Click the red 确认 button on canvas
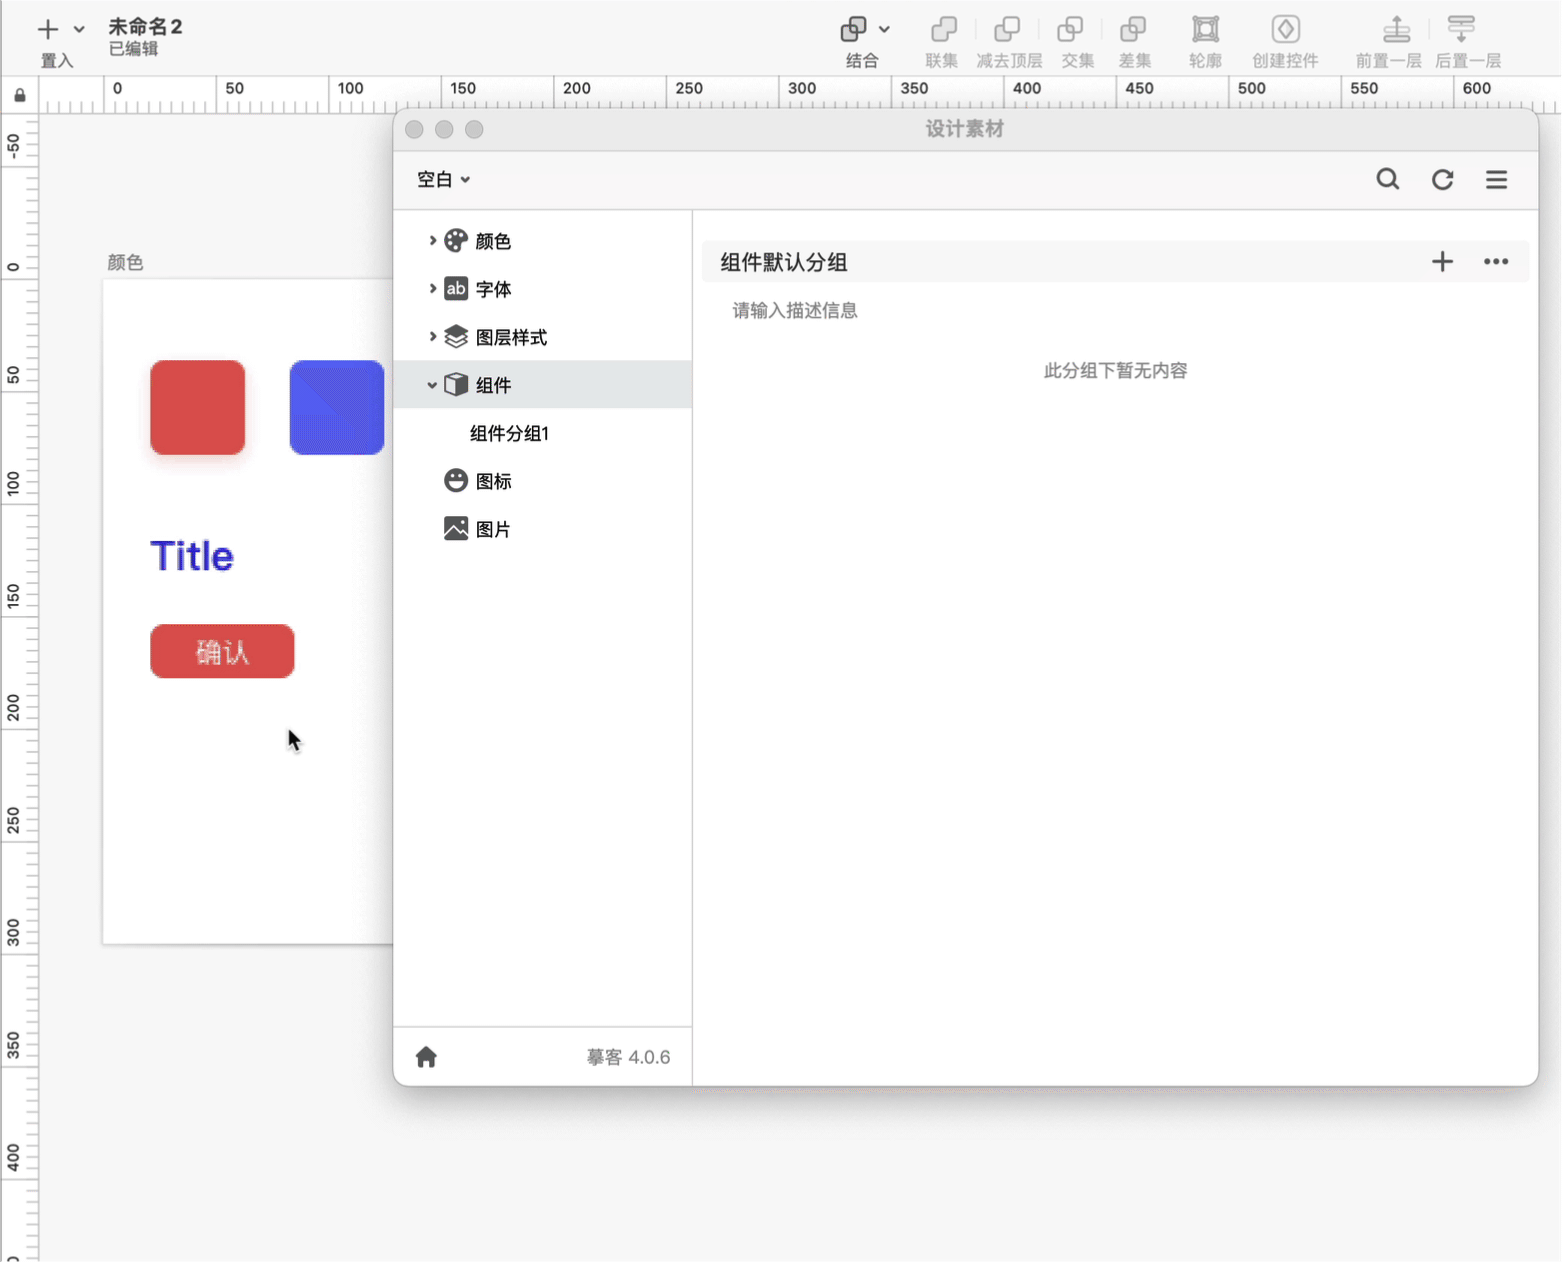The height and width of the screenshot is (1262, 1562). pyautogui.click(x=222, y=651)
